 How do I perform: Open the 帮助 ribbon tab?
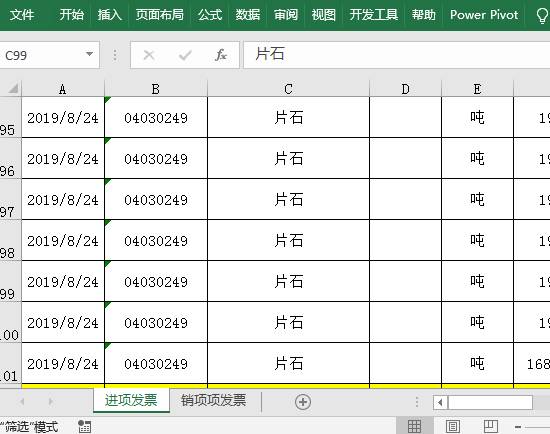(423, 15)
